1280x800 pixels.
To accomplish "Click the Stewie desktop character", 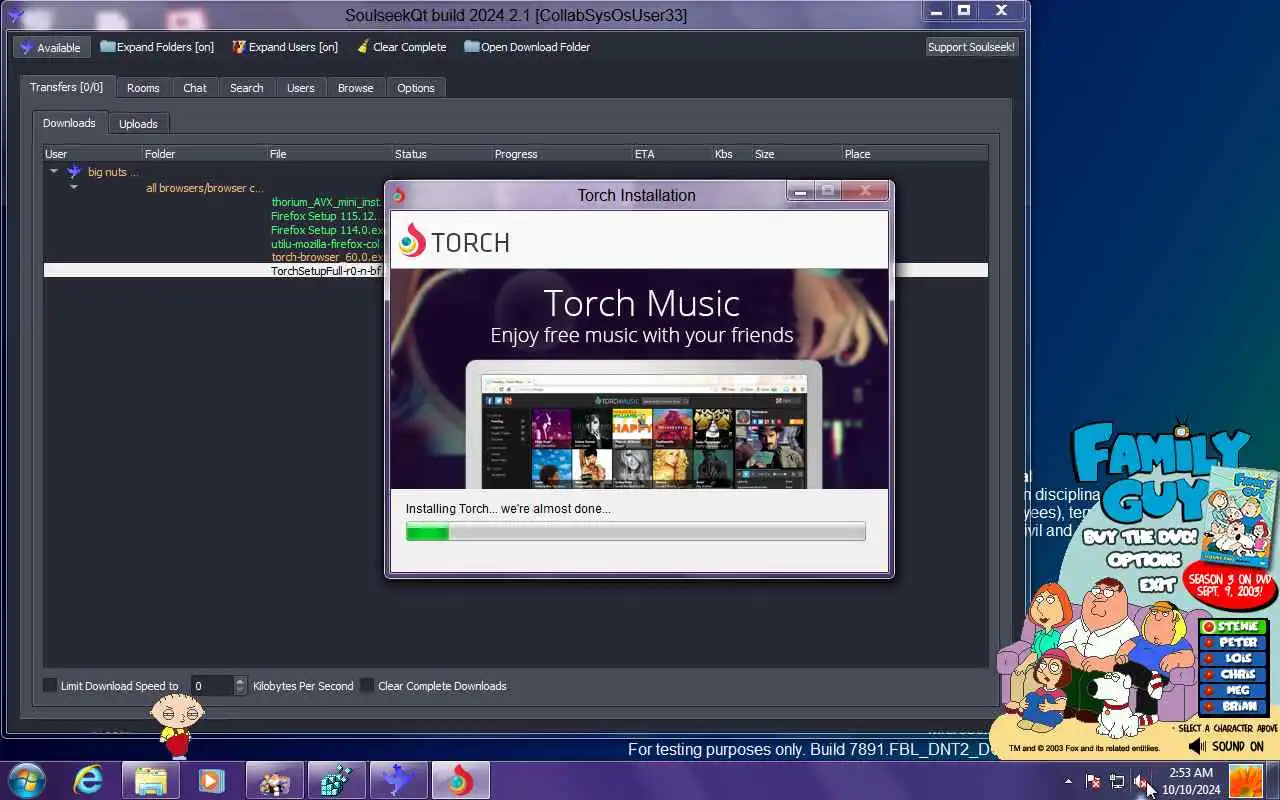I will [x=178, y=725].
